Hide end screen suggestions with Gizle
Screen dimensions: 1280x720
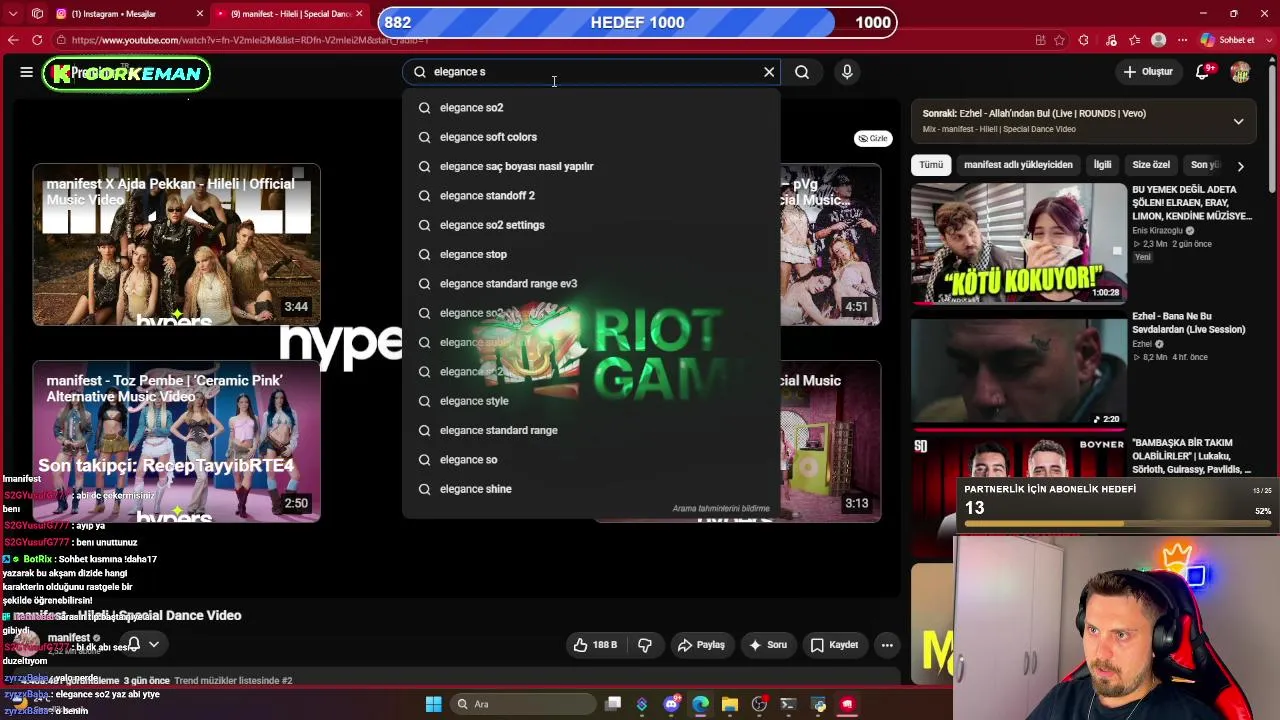(872, 138)
